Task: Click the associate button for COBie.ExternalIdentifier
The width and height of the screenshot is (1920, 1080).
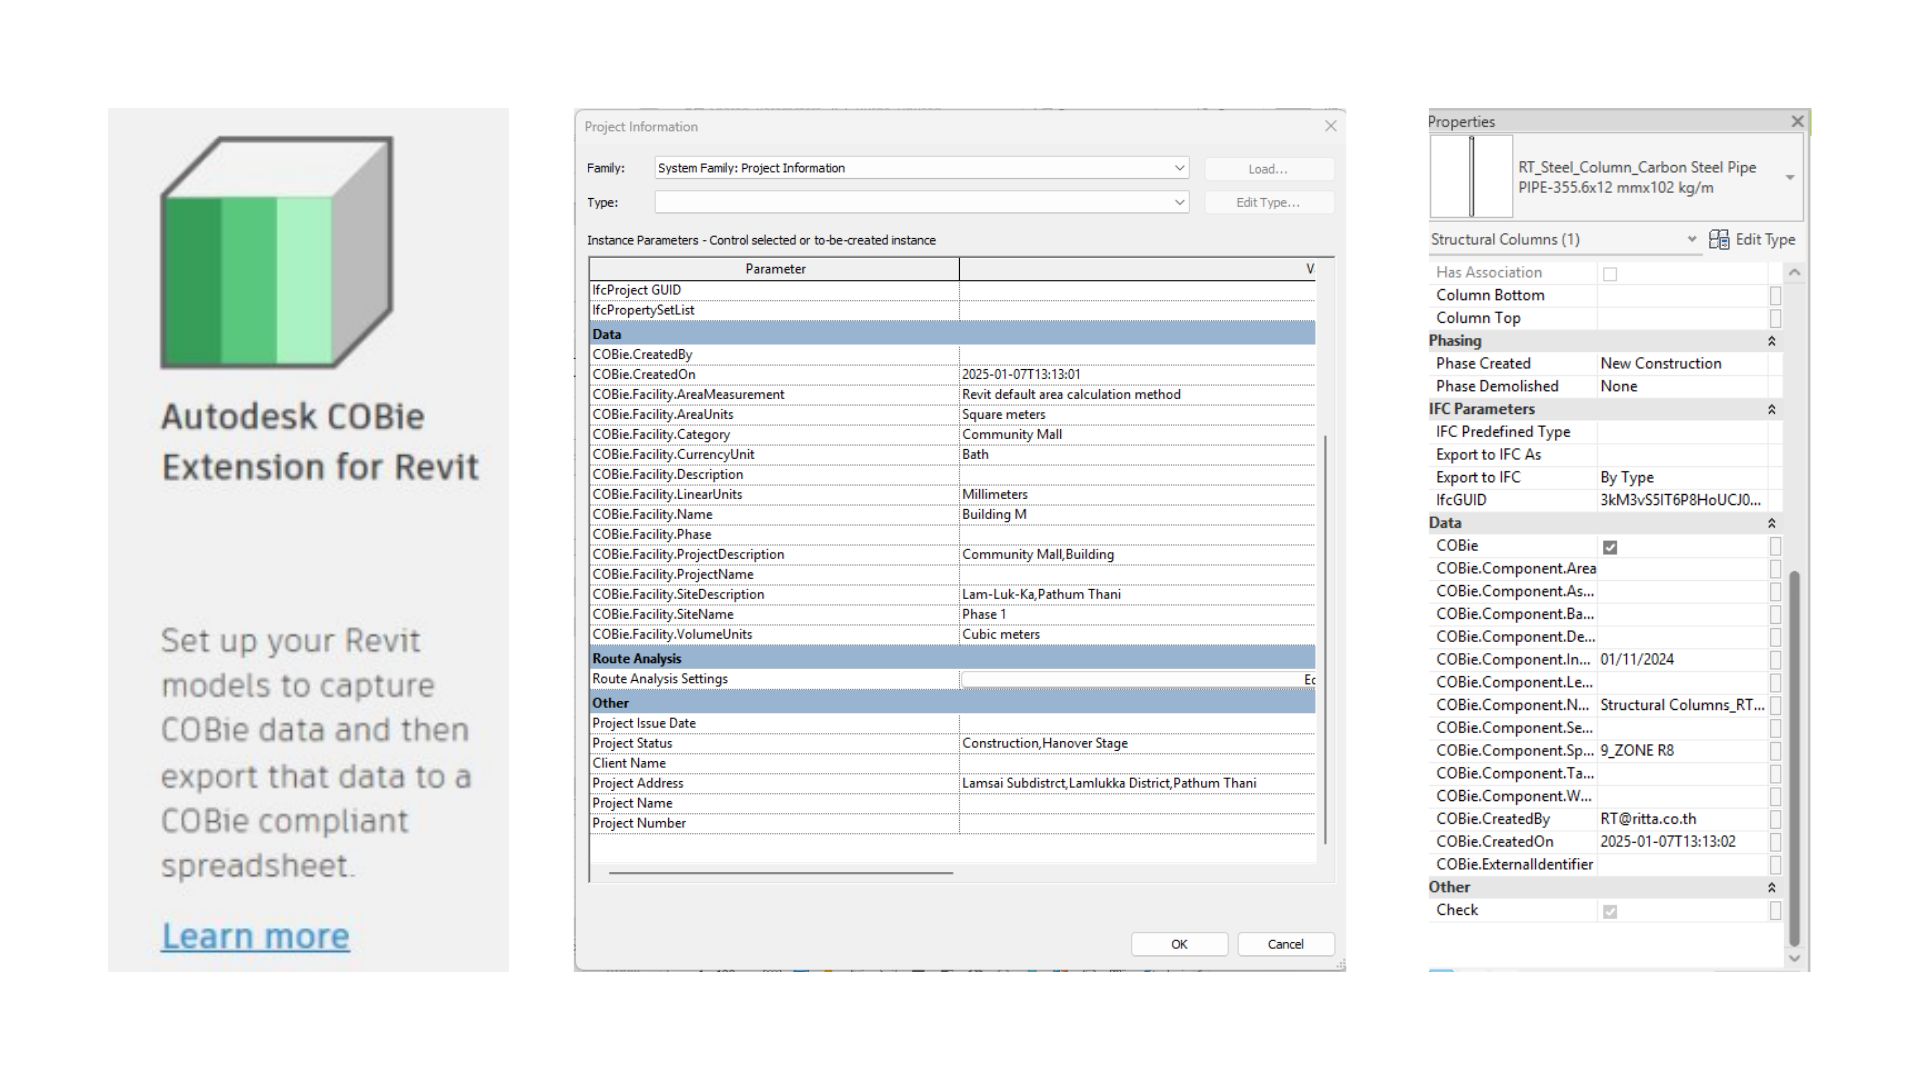Action: click(x=1775, y=865)
